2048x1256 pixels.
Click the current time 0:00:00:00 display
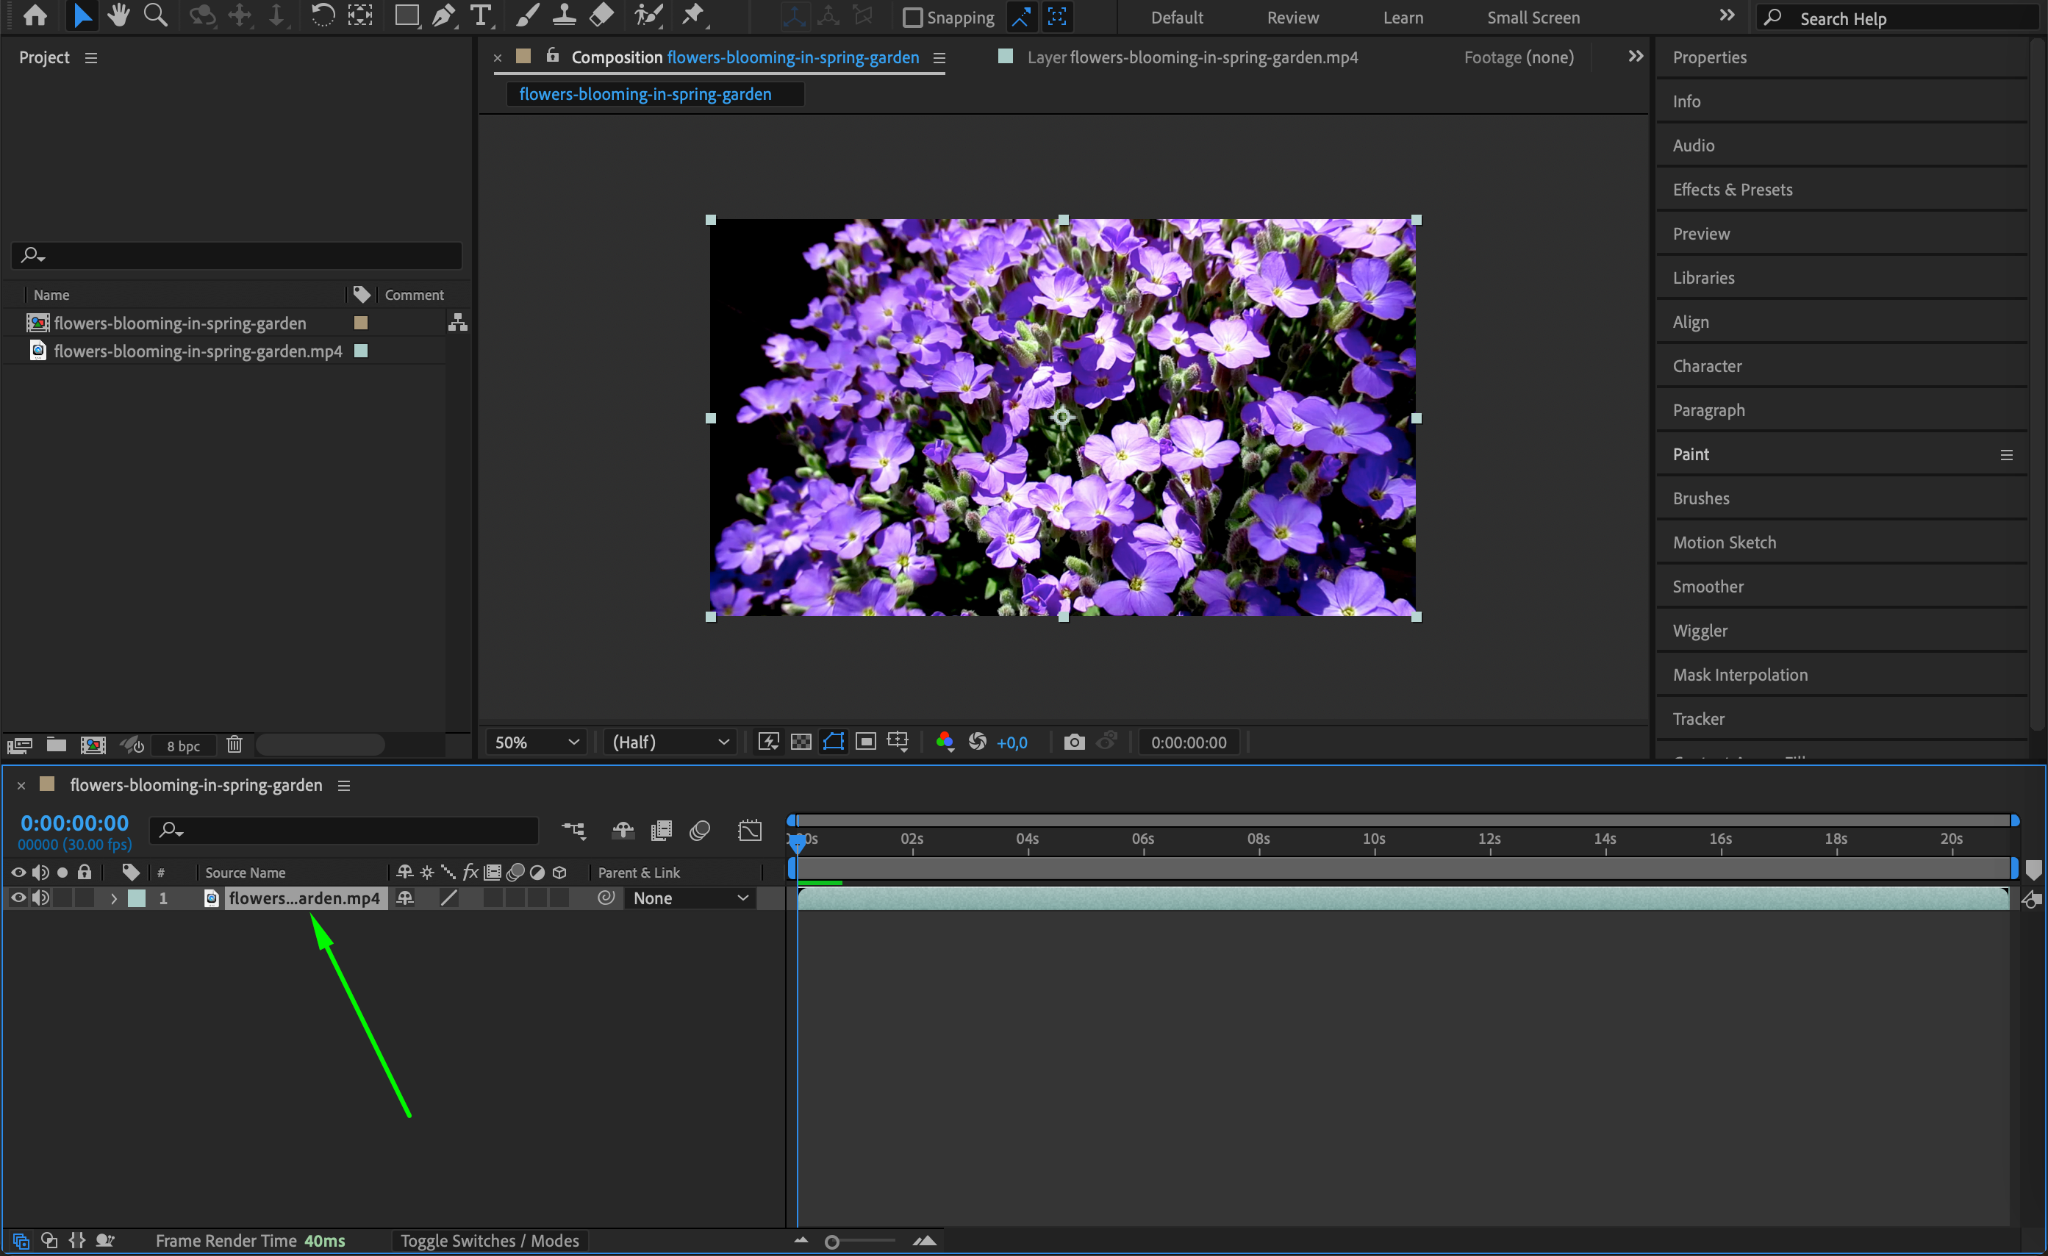coord(75,823)
